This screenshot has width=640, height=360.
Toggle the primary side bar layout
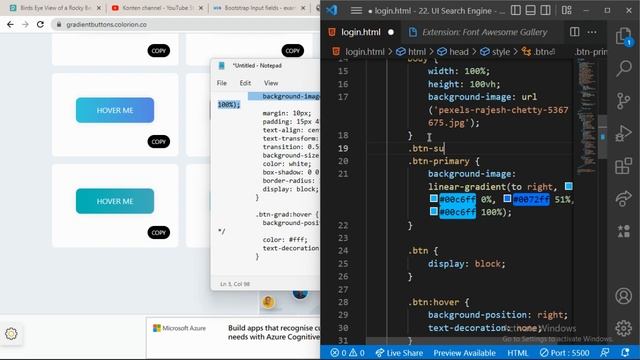coord(516,10)
